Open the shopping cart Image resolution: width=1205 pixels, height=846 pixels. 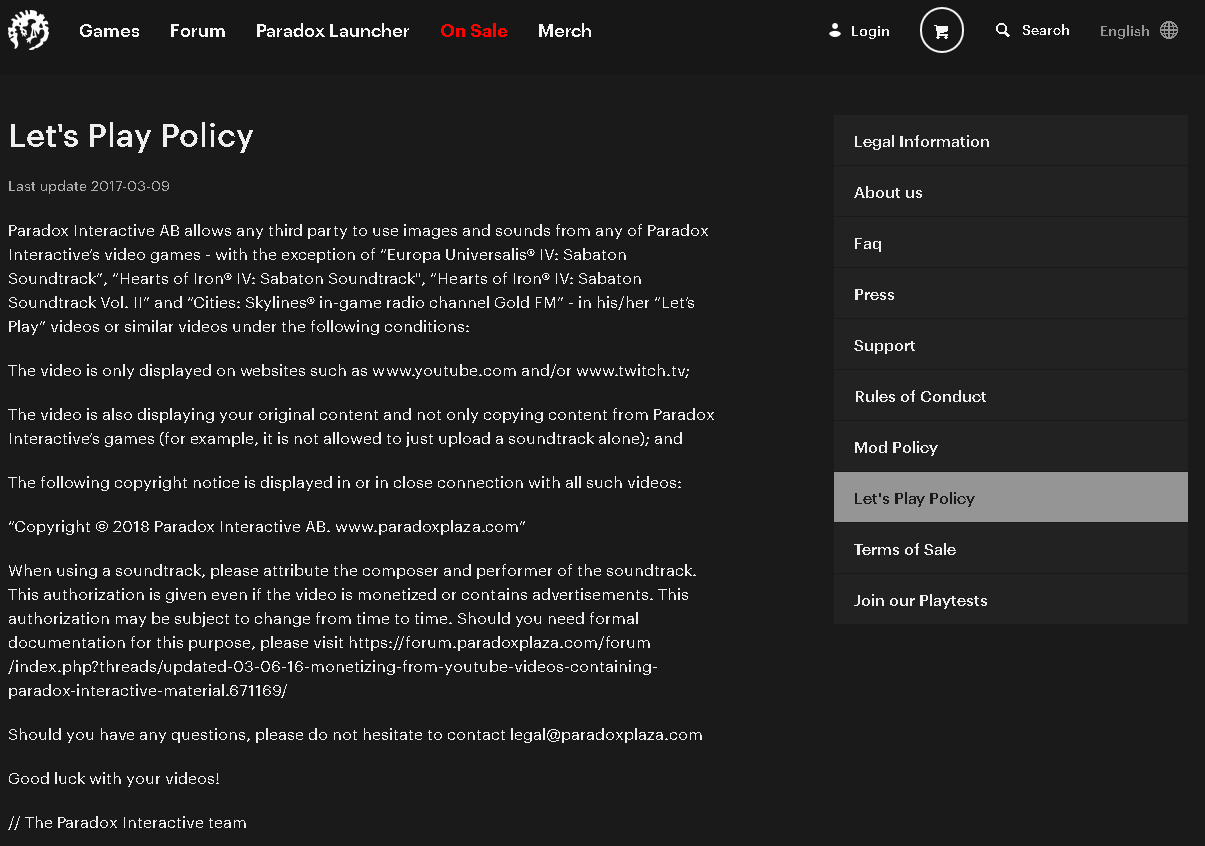941,31
